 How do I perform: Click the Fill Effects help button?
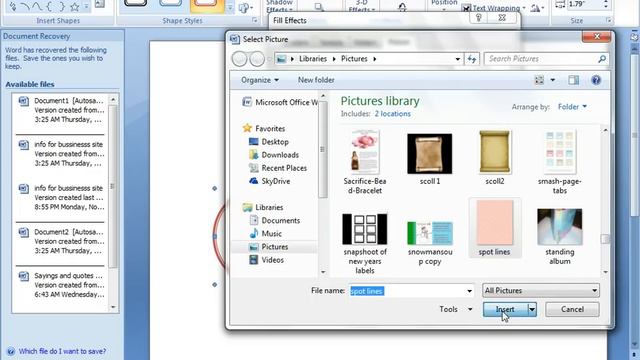(478, 18)
